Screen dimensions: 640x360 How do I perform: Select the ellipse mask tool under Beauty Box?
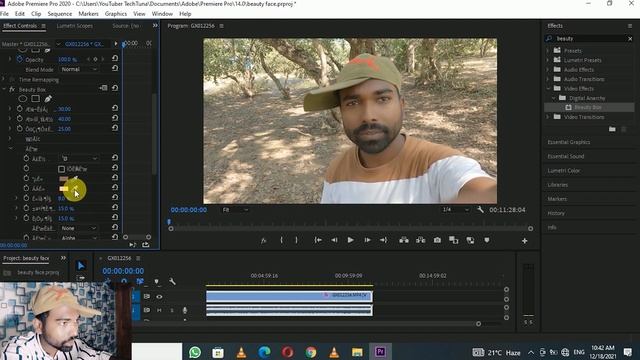(x=22, y=99)
